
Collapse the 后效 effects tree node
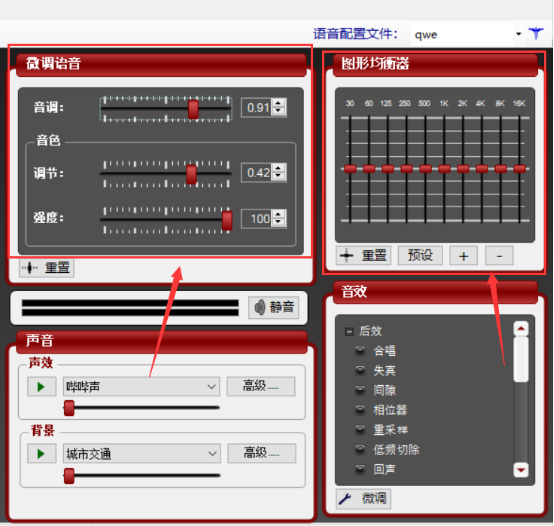(x=349, y=332)
